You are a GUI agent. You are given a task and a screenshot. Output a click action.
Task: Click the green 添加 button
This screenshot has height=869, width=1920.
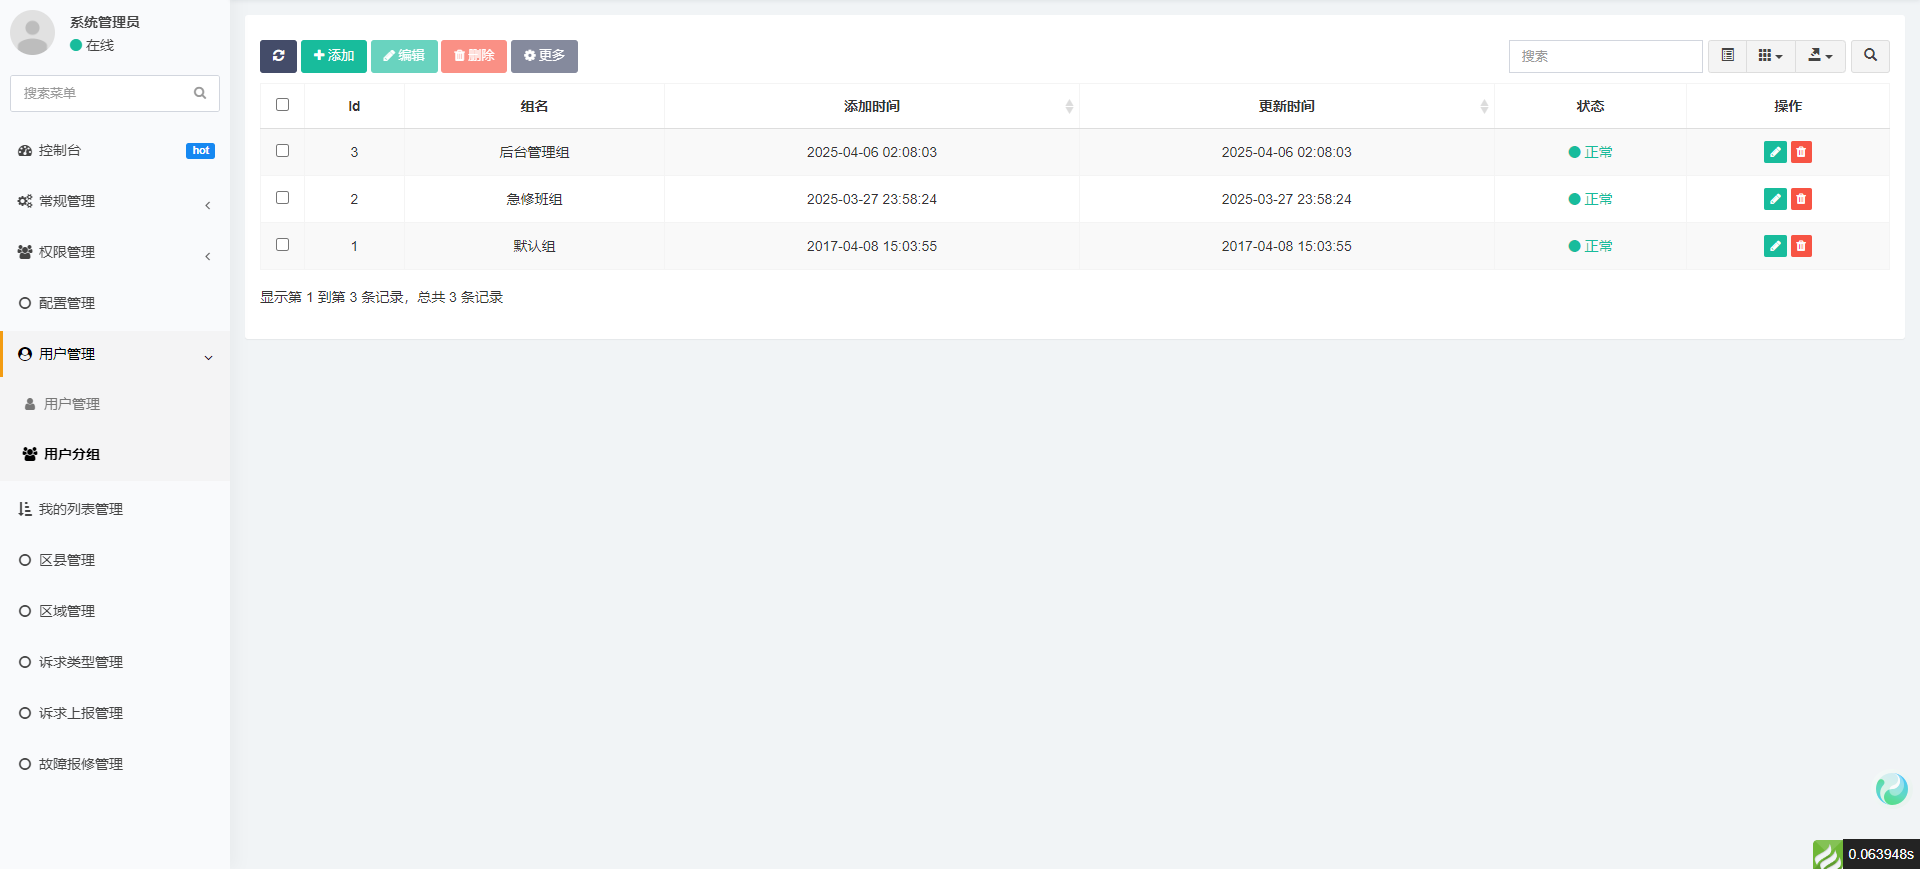point(334,56)
